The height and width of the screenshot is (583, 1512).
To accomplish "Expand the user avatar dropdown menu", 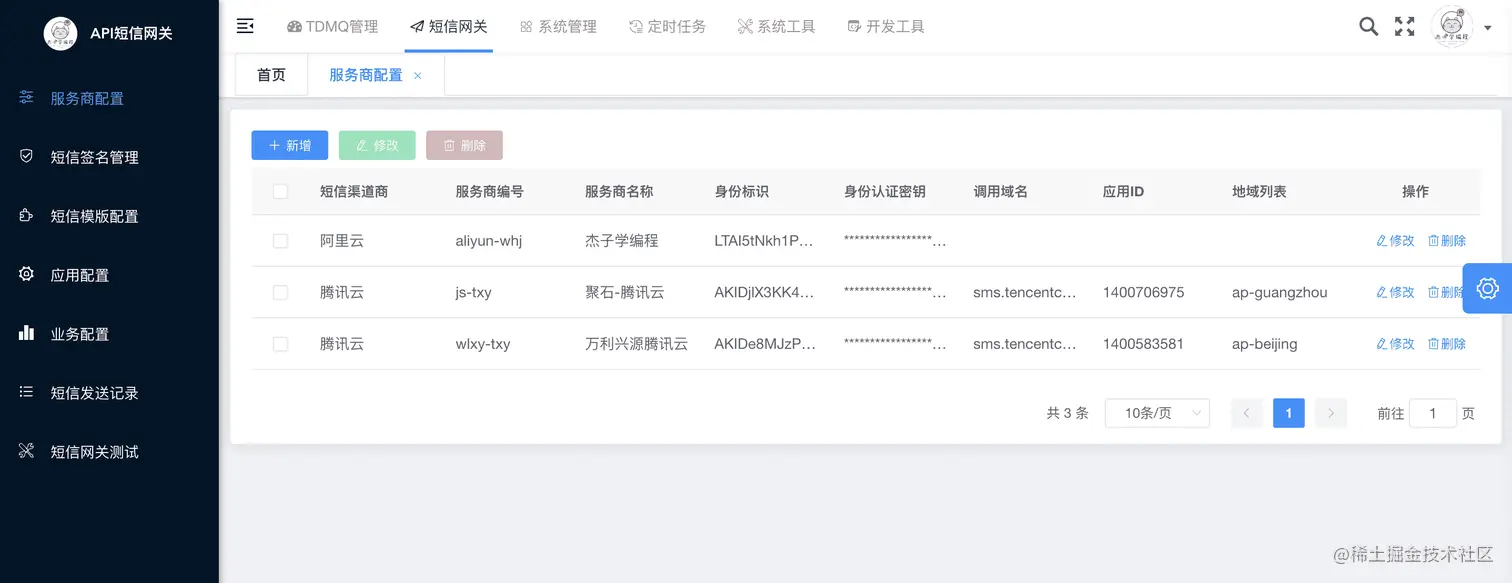I will click(x=1454, y=26).
